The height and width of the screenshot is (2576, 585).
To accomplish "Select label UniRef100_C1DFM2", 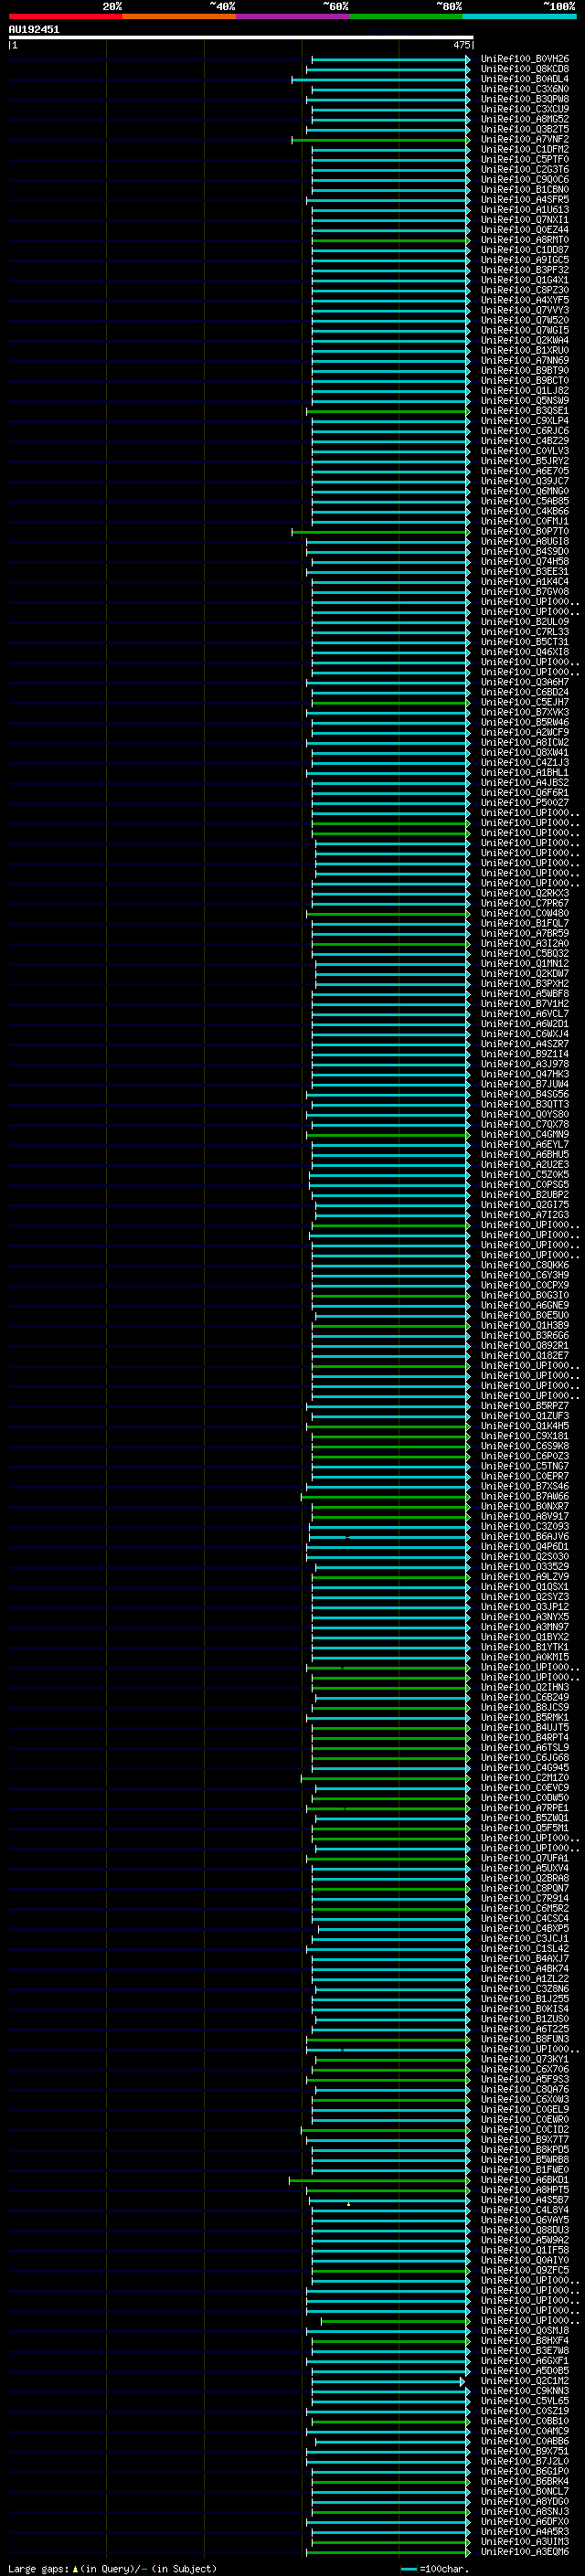I will coord(525,150).
